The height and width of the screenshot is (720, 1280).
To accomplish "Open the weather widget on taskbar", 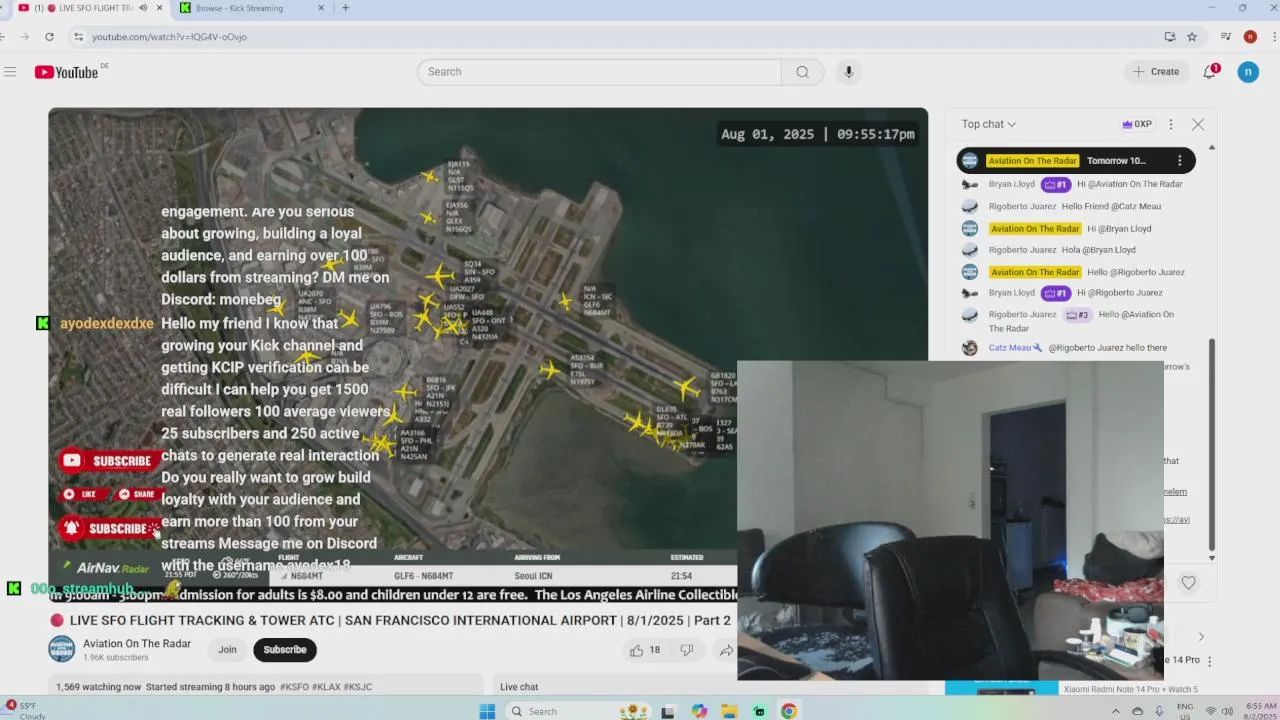I will [26, 711].
